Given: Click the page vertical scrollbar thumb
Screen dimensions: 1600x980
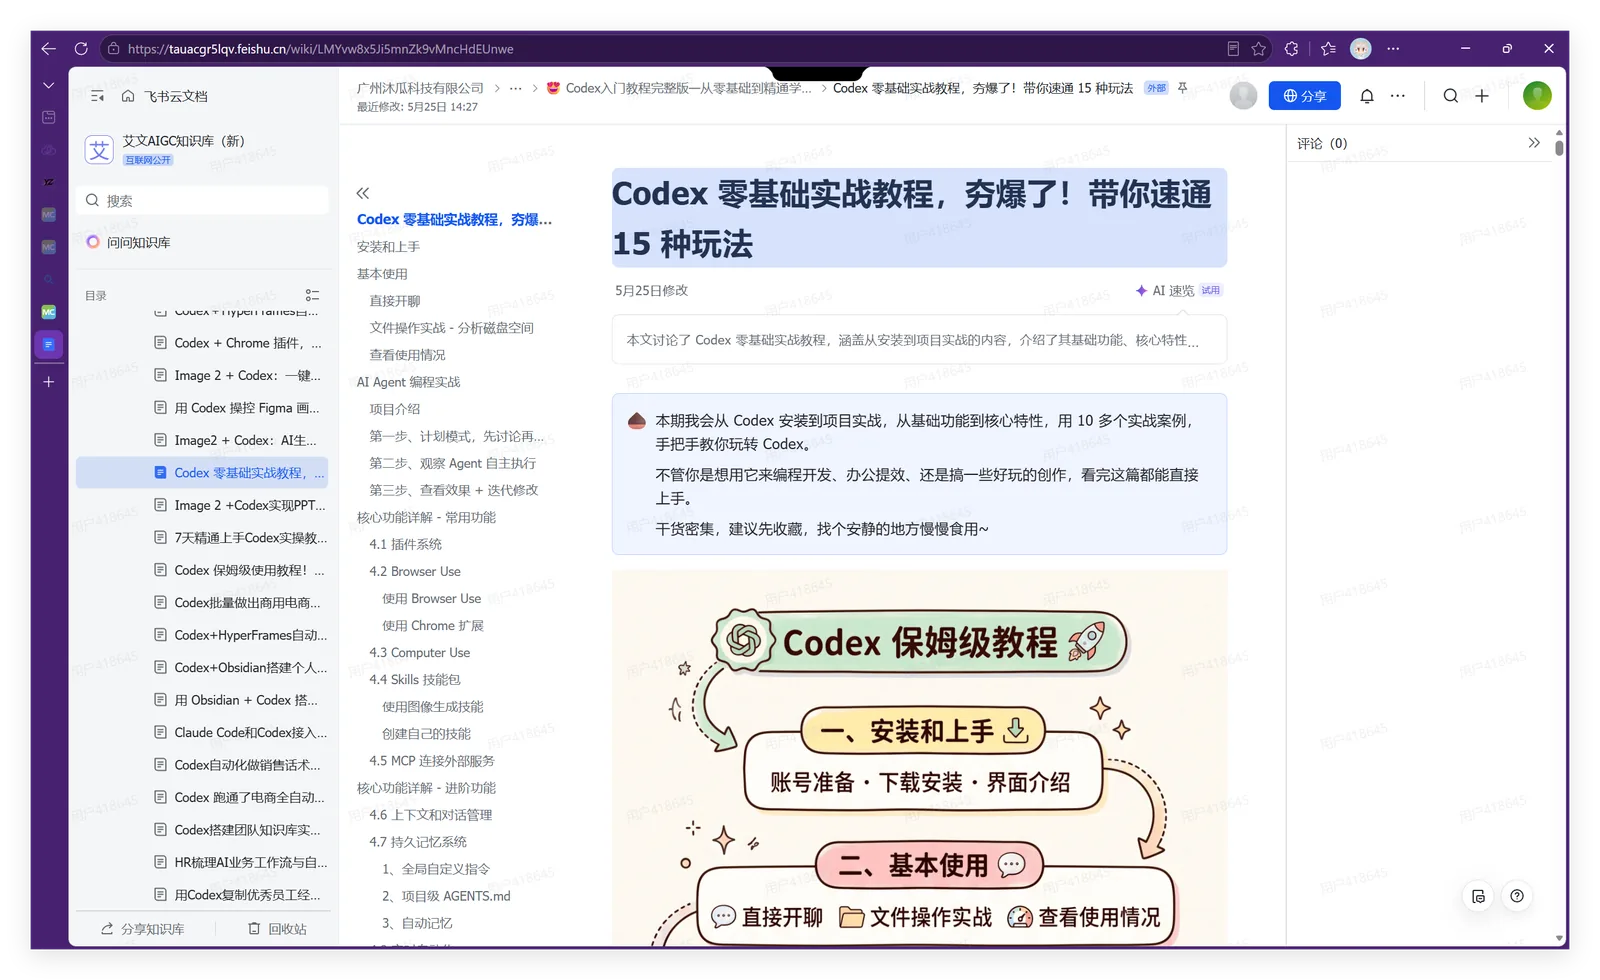Looking at the screenshot, I should [1559, 147].
